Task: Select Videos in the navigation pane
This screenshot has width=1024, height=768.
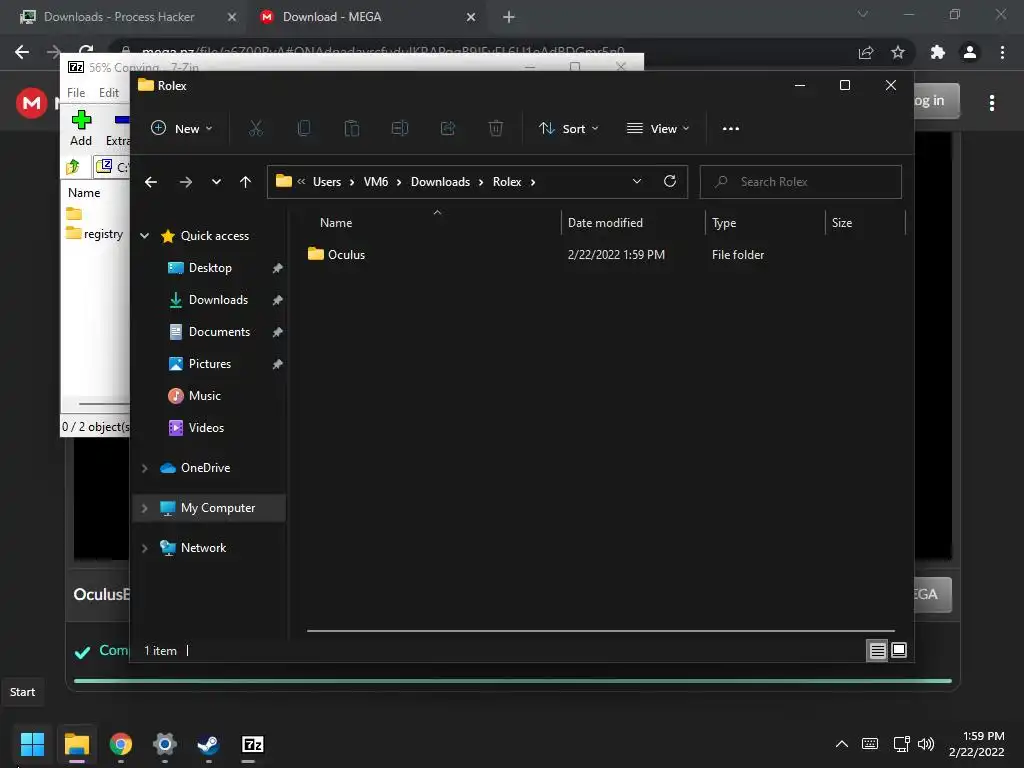Action: (x=206, y=428)
